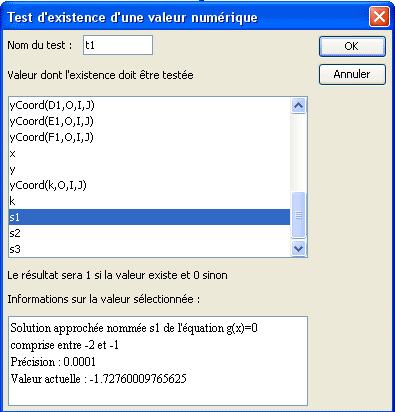The image size is (395, 412).
Task: Click inside the information text box
Action: tap(158, 361)
